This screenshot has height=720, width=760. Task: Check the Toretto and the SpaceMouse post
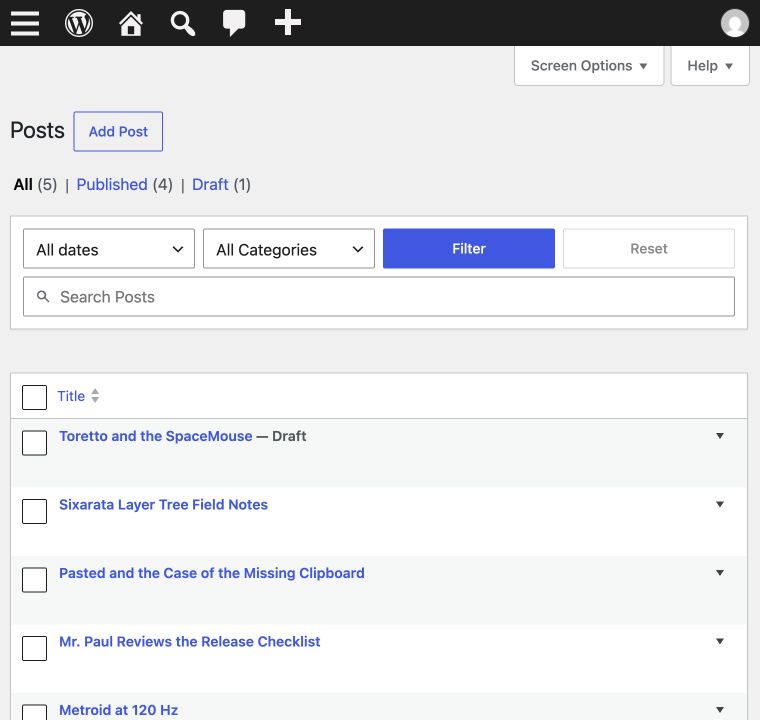(x=34, y=443)
